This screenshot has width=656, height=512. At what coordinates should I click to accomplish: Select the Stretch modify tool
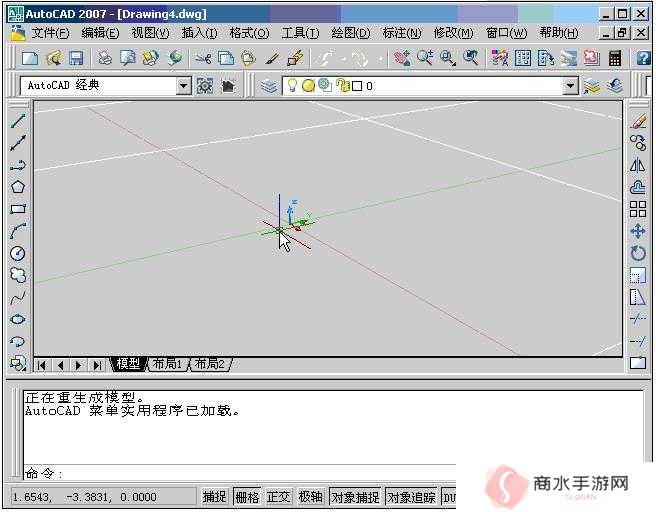pos(638,297)
